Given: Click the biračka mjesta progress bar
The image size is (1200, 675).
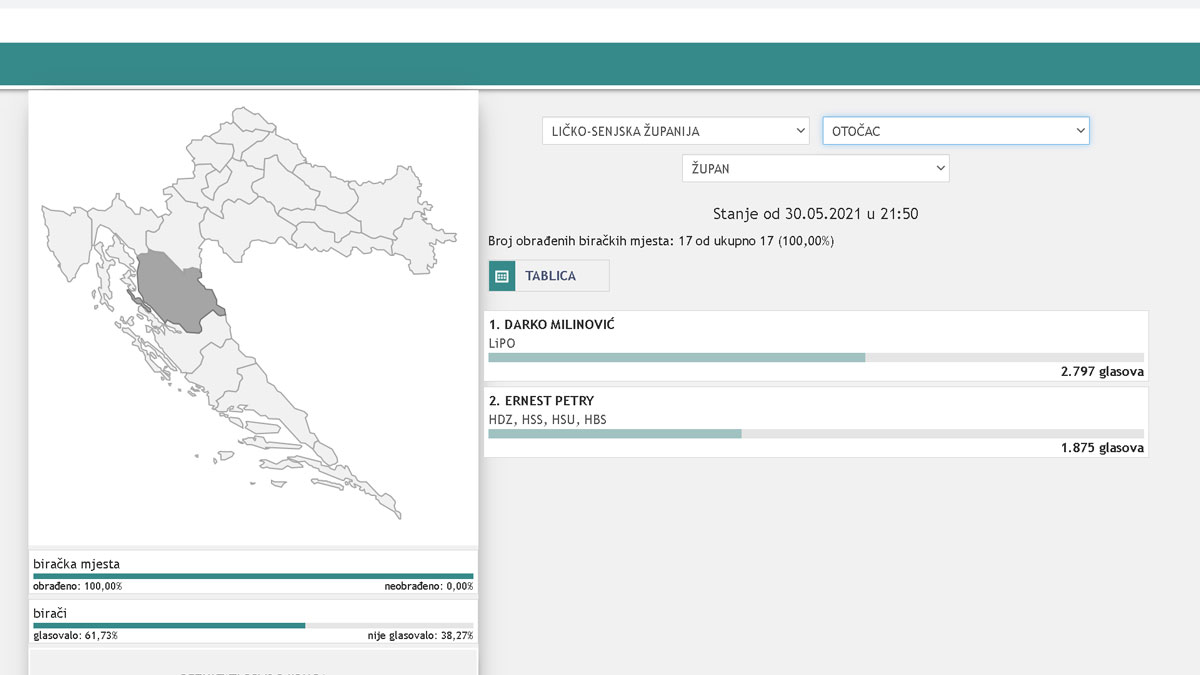Looking at the screenshot, I should (x=253, y=576).
